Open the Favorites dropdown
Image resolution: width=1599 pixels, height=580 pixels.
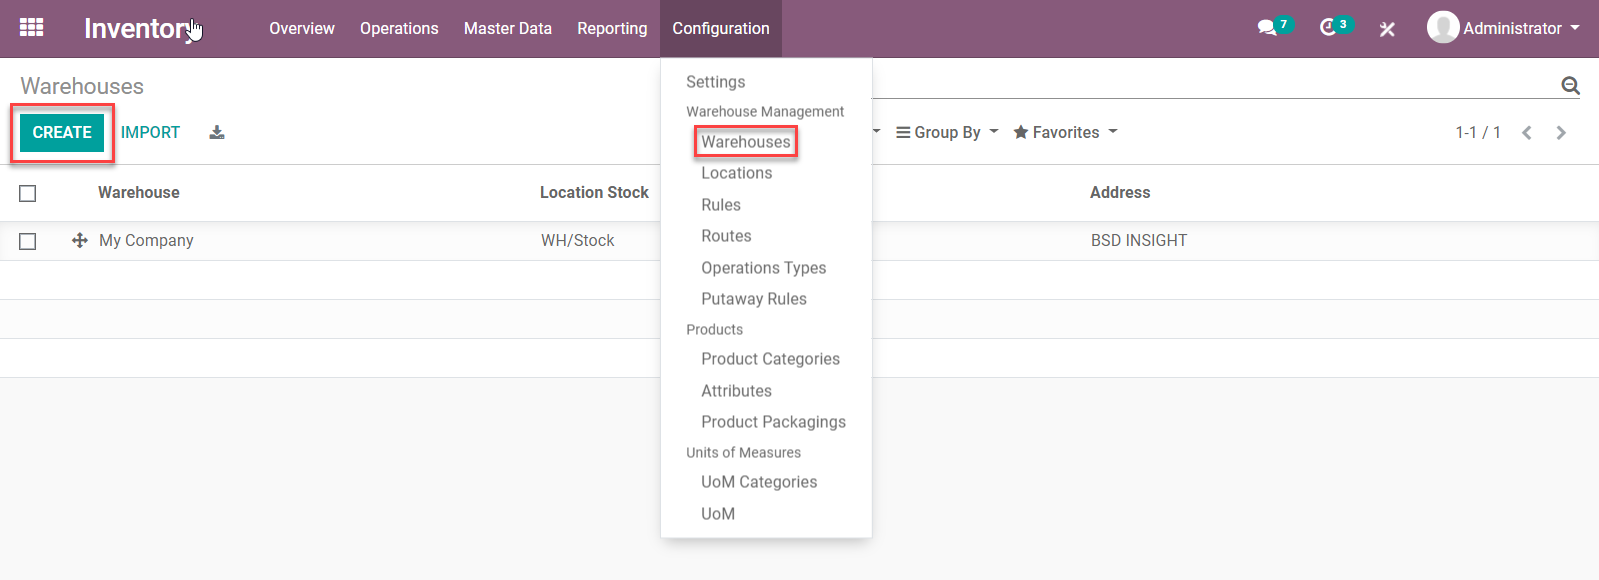pyautogui.click(x=1065, y=133)
